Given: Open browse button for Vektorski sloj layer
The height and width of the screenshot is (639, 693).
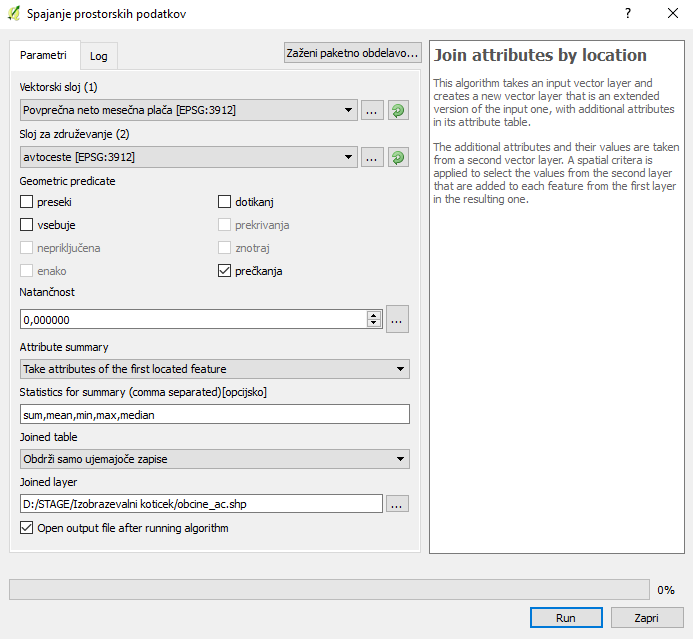Looking at the screenshot, I should coord(372,111).
